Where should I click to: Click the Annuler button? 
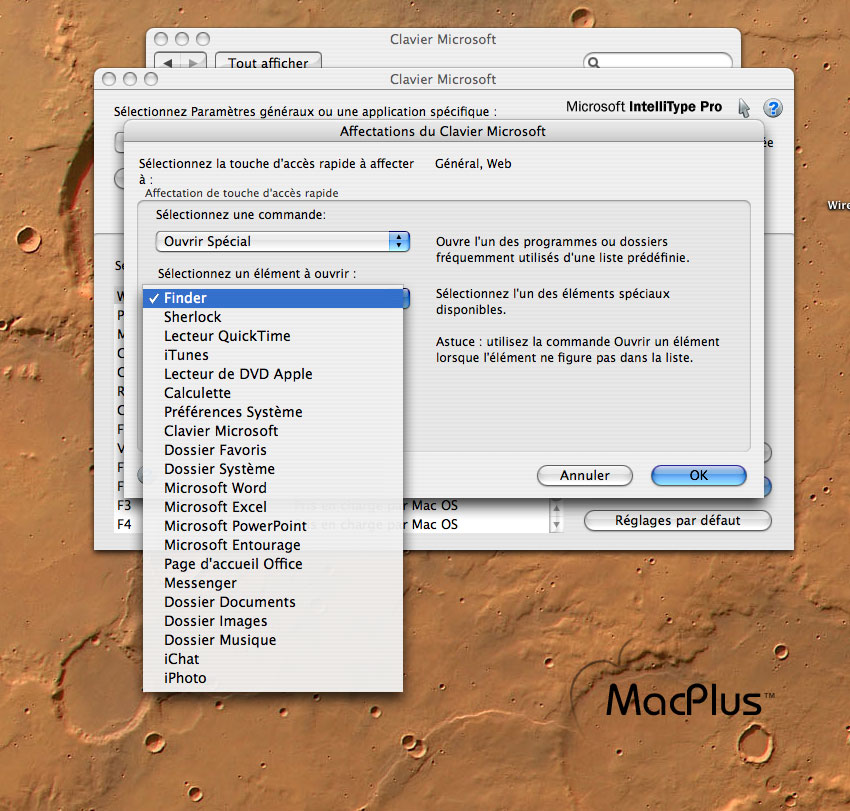pyautogui.click(x=584, y=475)
